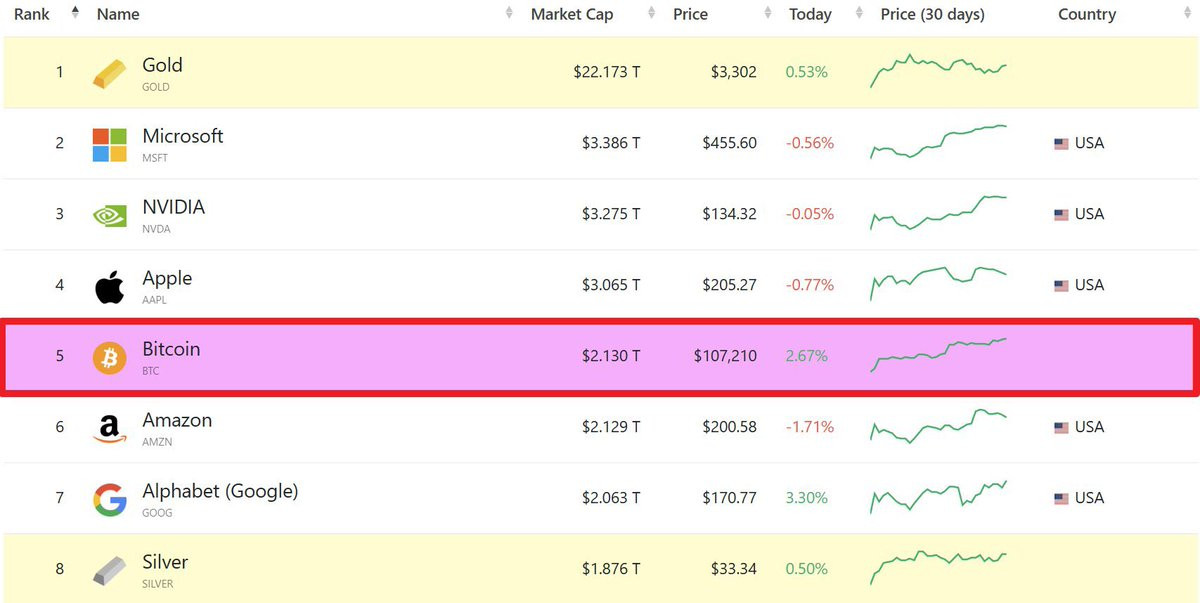This screenshot has height=603, width=1200.
Task: Open Alphabet 30-day price sparkline
Action: pyautogui.click(x=939, y=497)
